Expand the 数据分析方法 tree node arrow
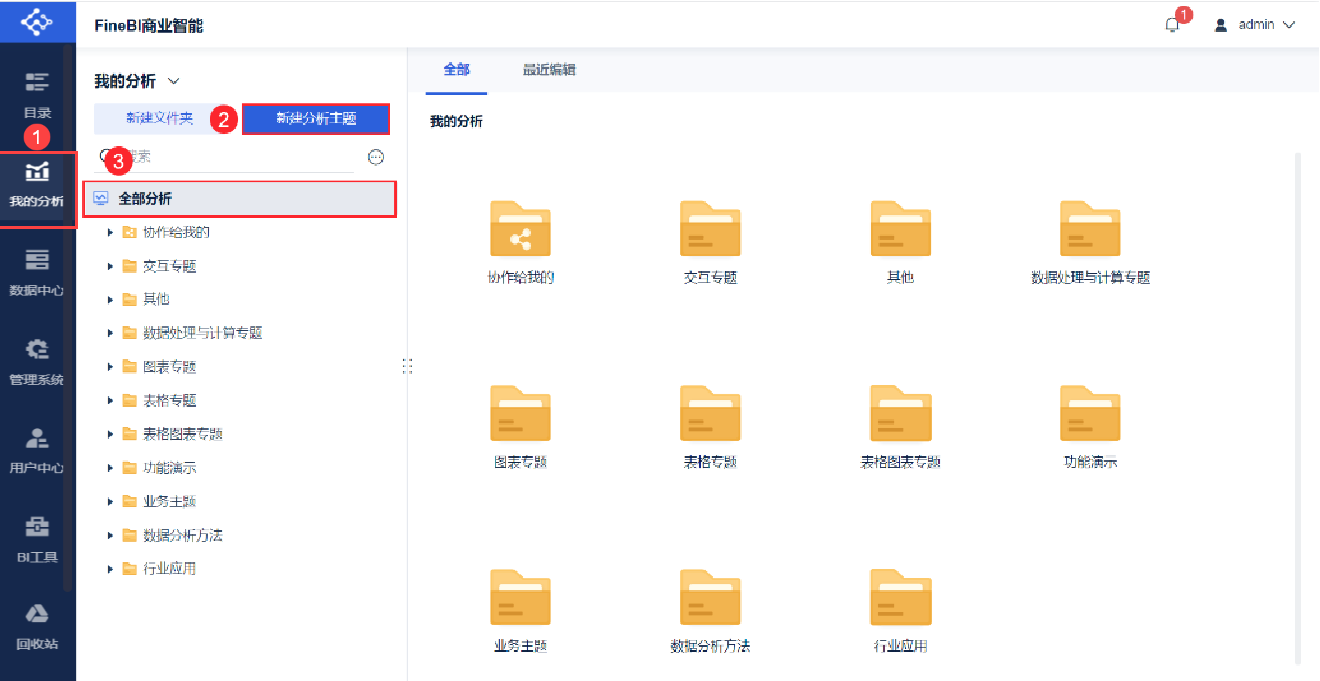The image size is (1320, 681). 111,536
